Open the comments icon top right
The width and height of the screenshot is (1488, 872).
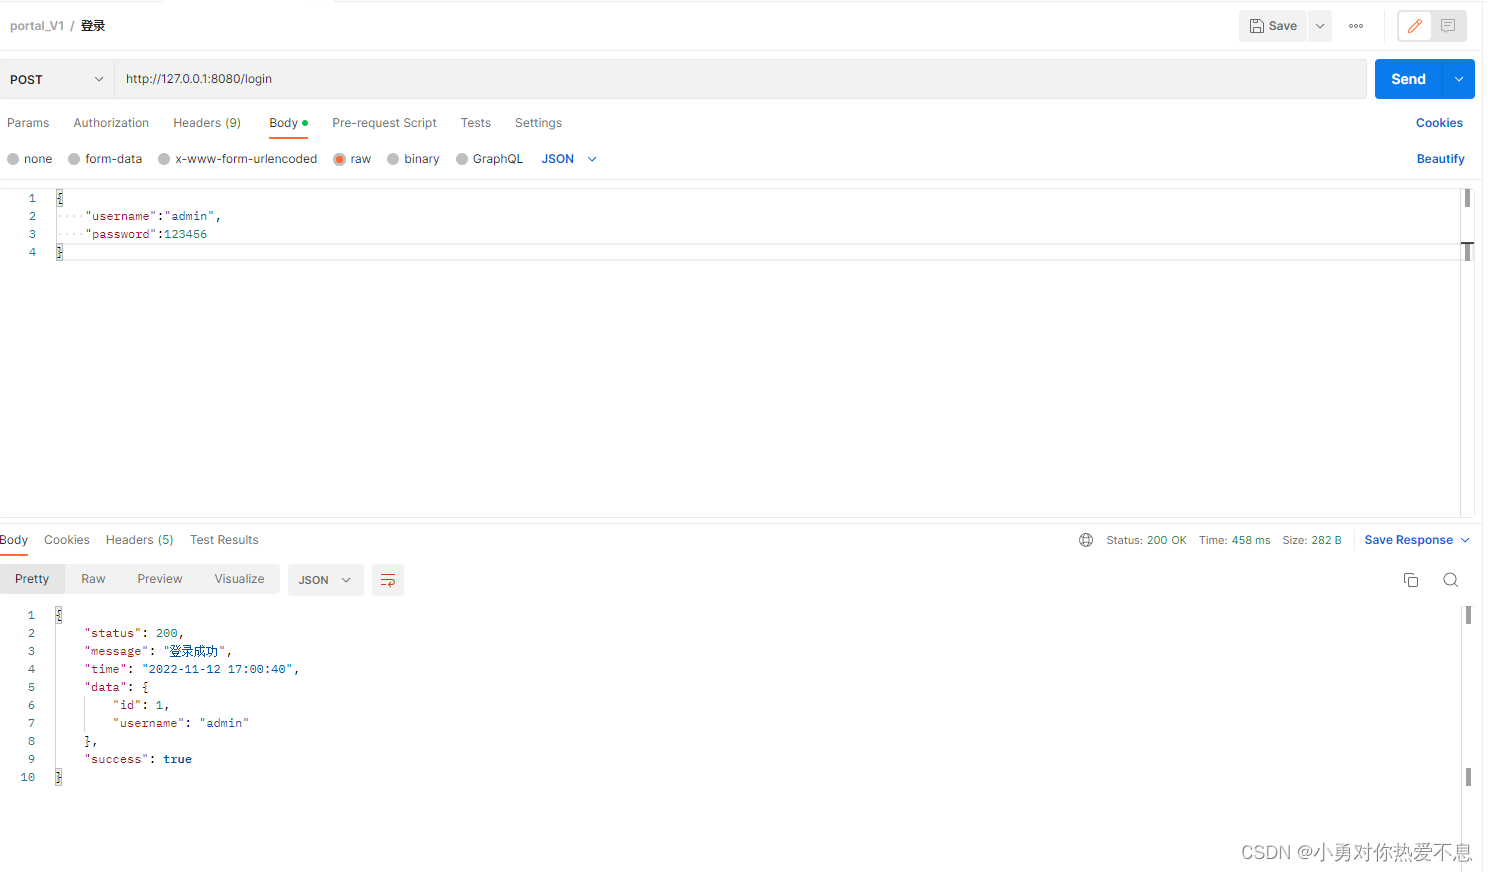1447,25
